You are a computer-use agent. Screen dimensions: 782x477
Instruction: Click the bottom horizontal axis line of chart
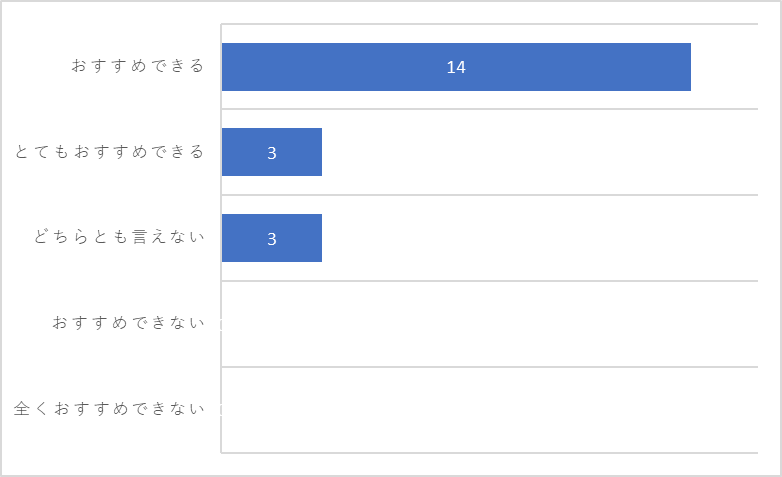pyautogui.click(x=490, y=453)
